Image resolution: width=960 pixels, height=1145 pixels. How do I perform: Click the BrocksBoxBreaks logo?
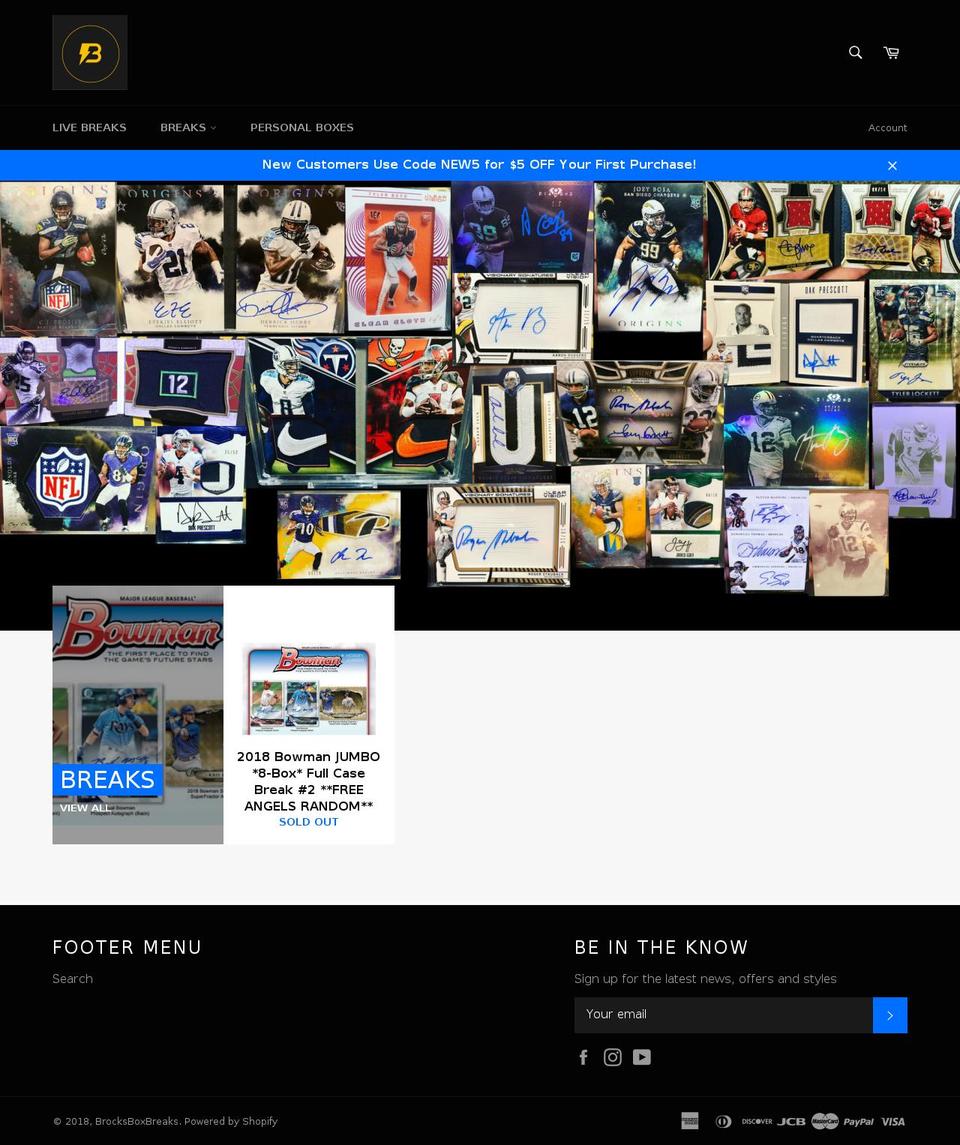(90, 53)
